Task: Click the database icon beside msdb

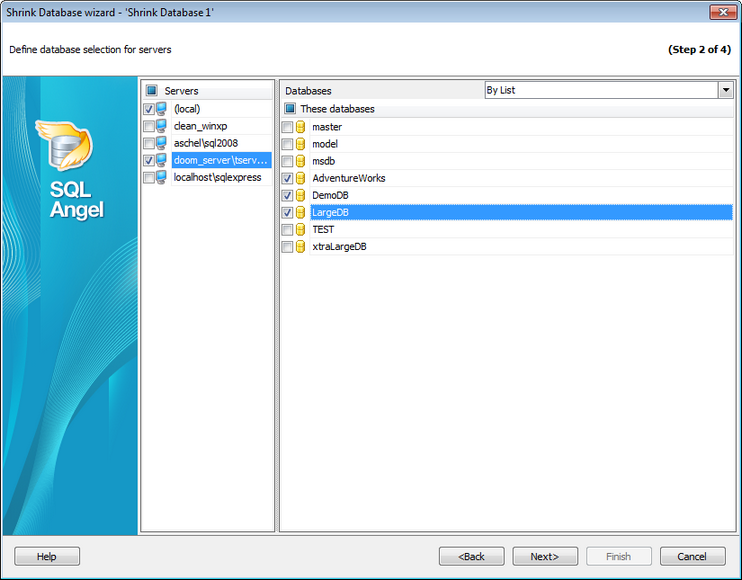Action: click(300, 161)
